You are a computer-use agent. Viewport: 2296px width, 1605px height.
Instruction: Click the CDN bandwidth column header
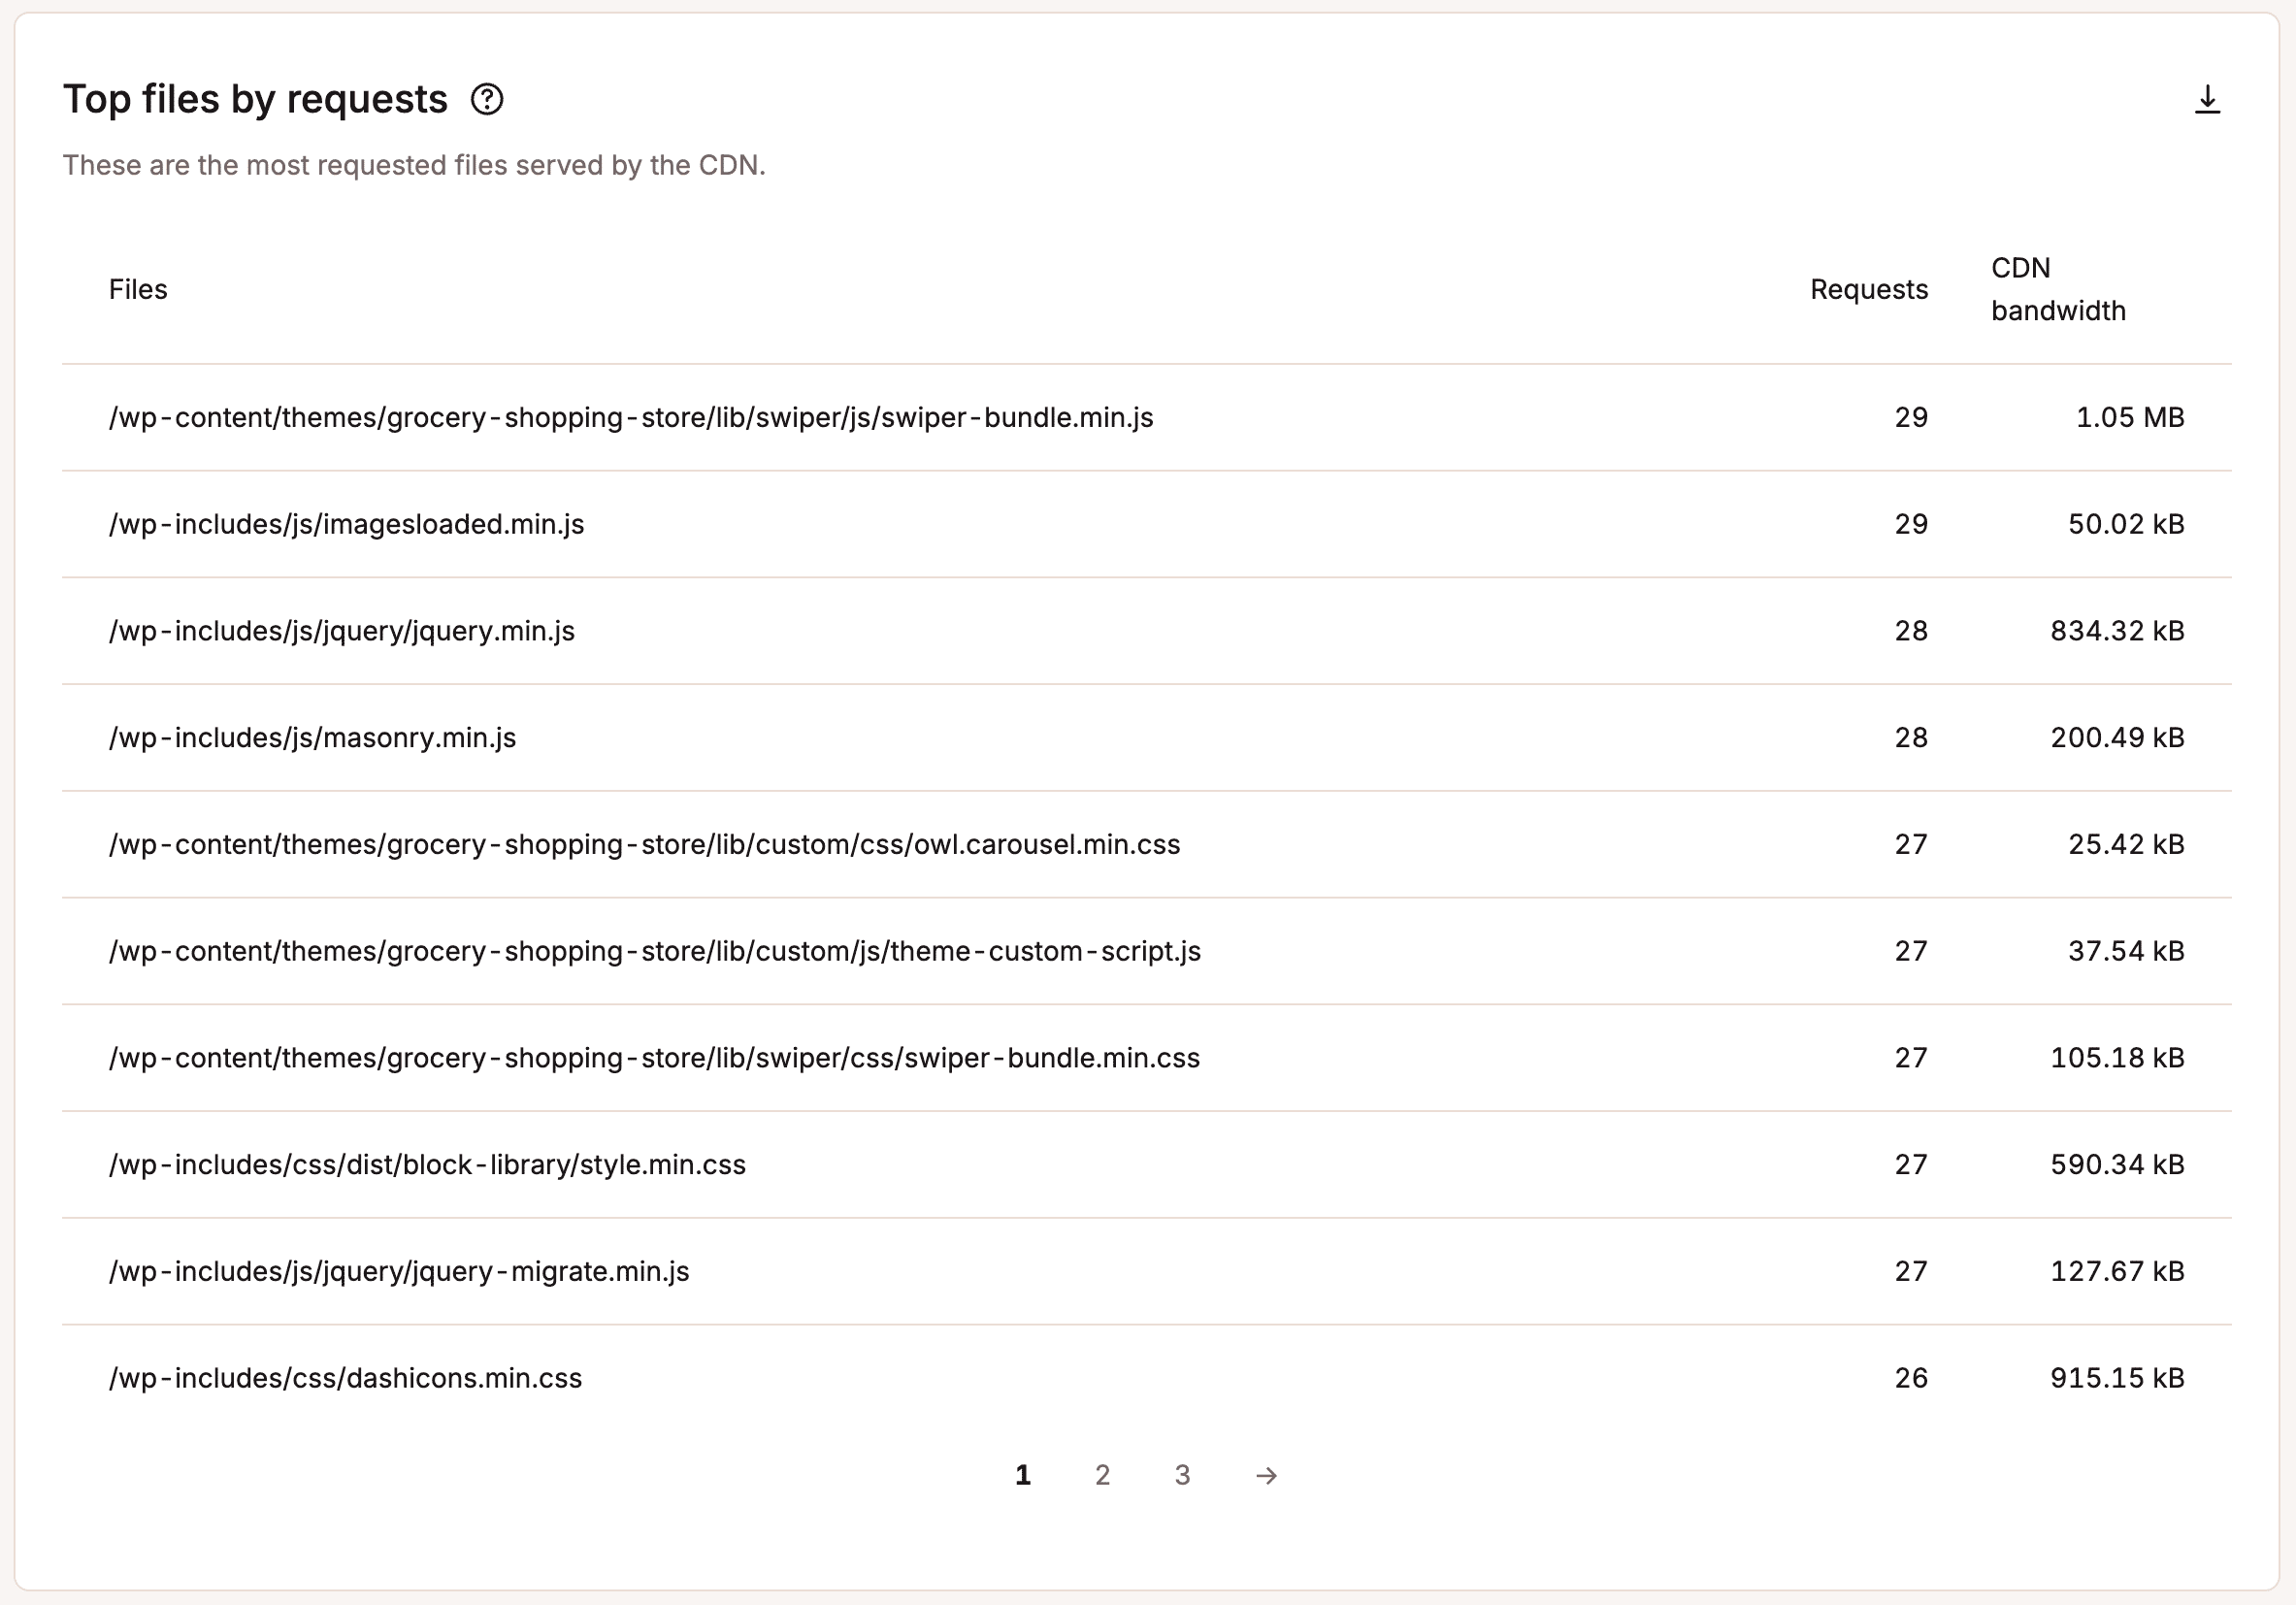(x=2057, y=289)
